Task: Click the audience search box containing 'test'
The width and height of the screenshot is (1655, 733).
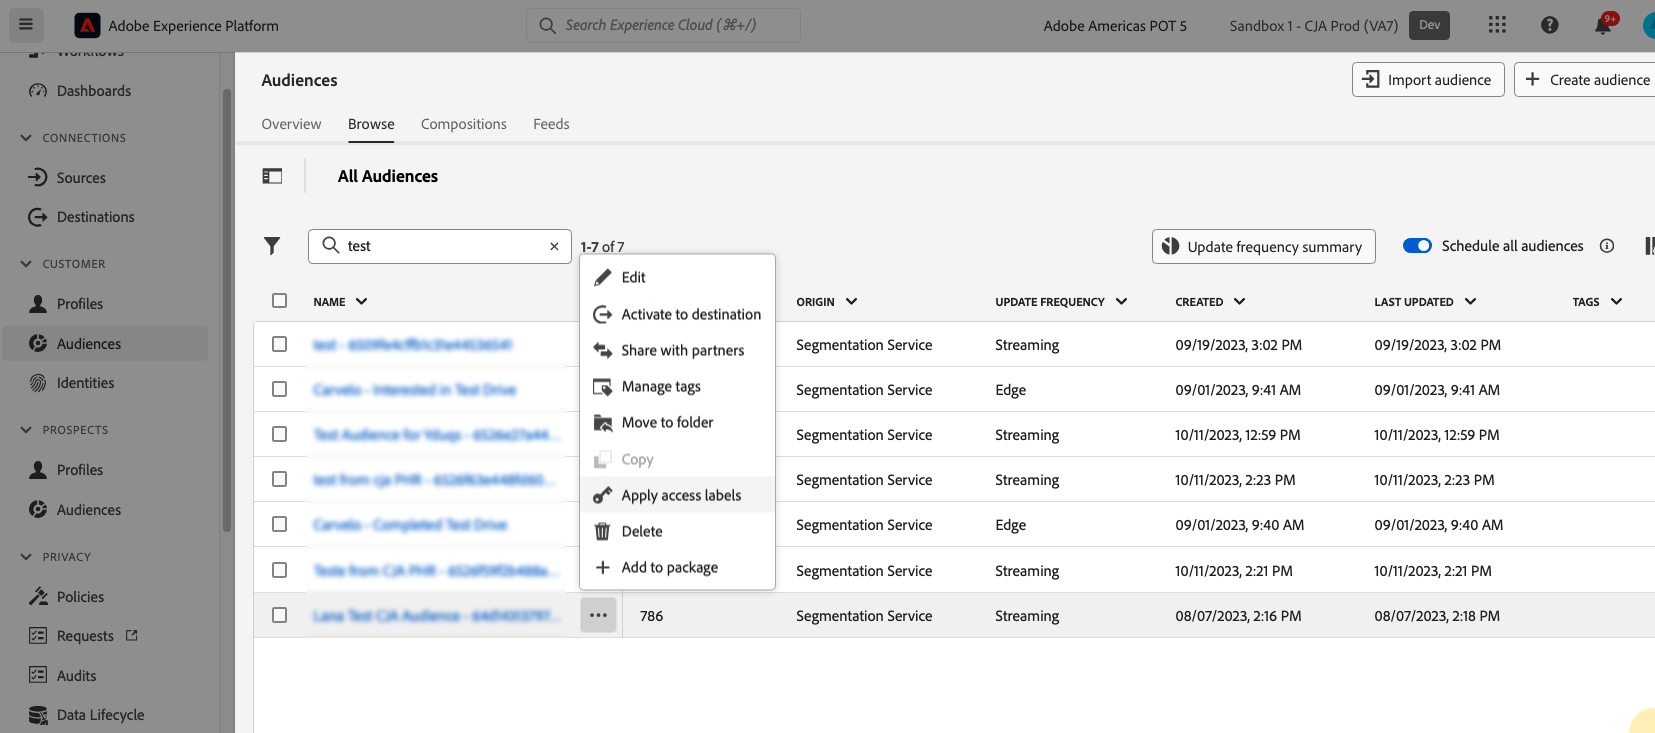Action: [x=440, y=246]
